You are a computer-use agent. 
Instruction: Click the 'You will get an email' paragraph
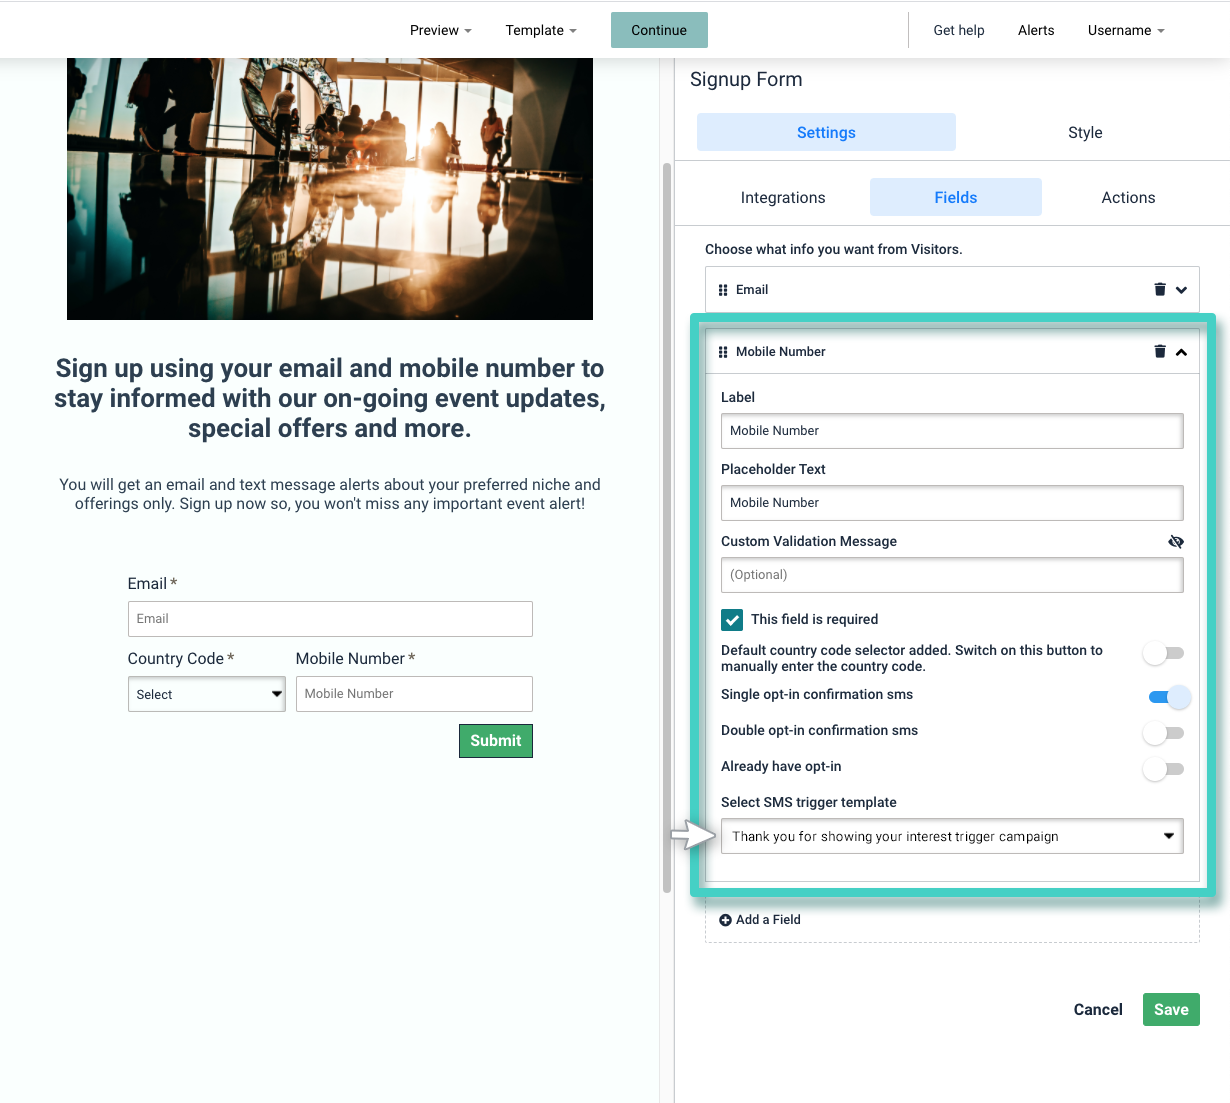(x=330, y=494)
